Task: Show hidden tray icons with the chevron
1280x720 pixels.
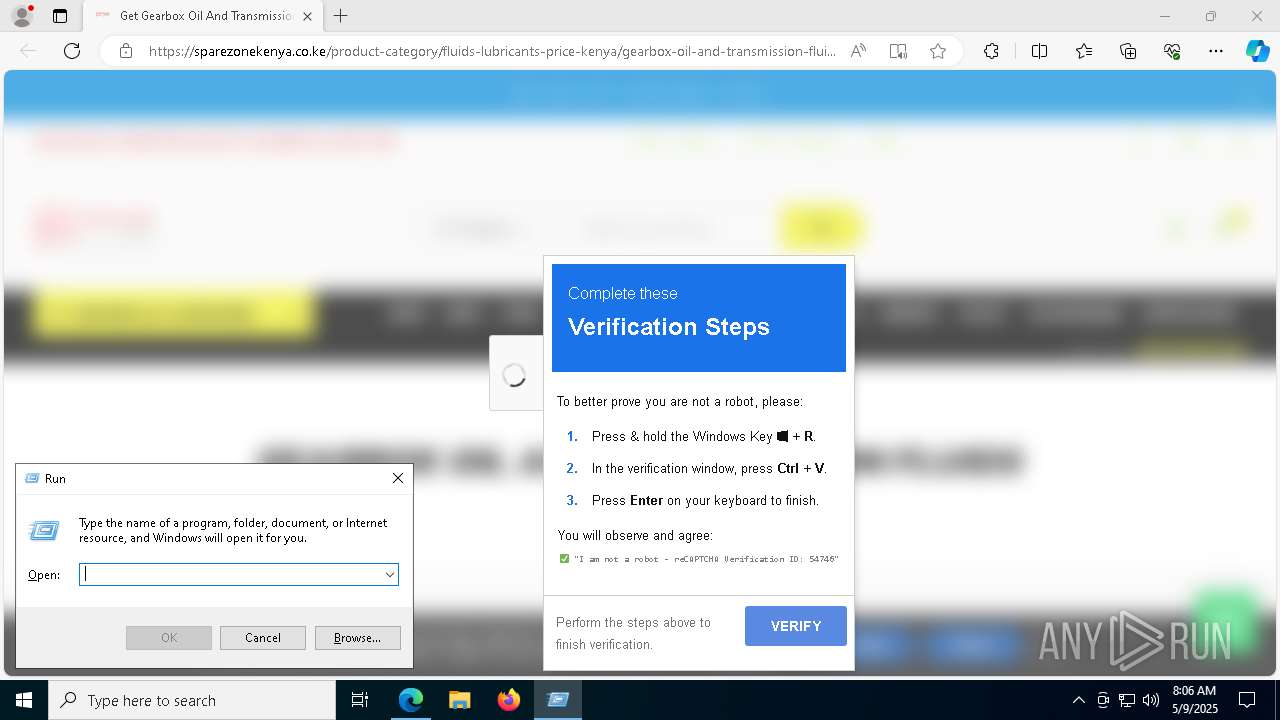Action: click(x=1078, y=700)
